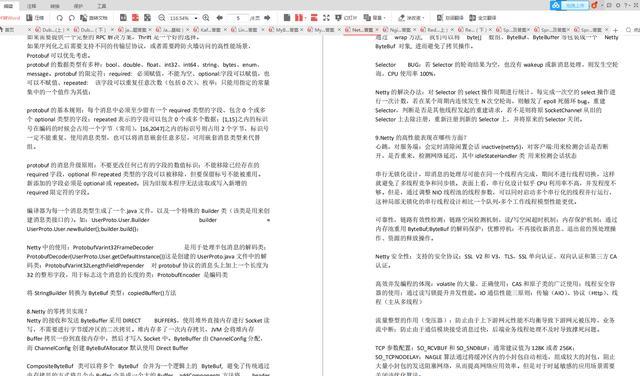Click the heading "9.Netty 的高性能表现在哪些方面?"
The image size is (640, 376).
(421, 138)
